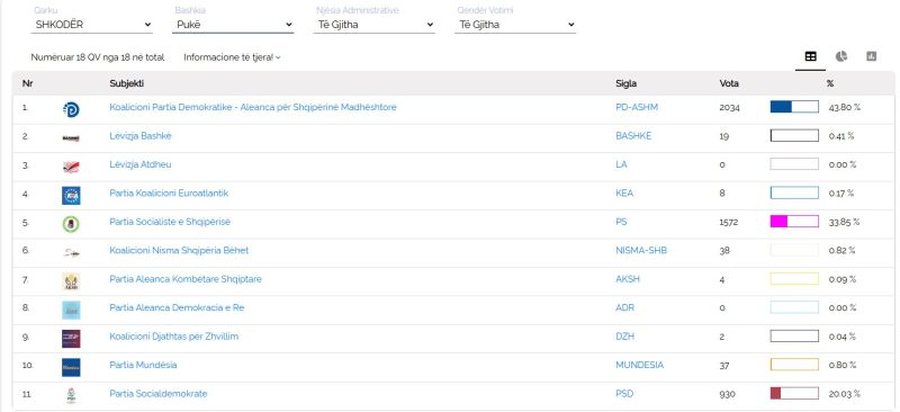Click the NISMA-SHB sigla link
Viewport: 900px width, 412px height.
coord(641,251)
